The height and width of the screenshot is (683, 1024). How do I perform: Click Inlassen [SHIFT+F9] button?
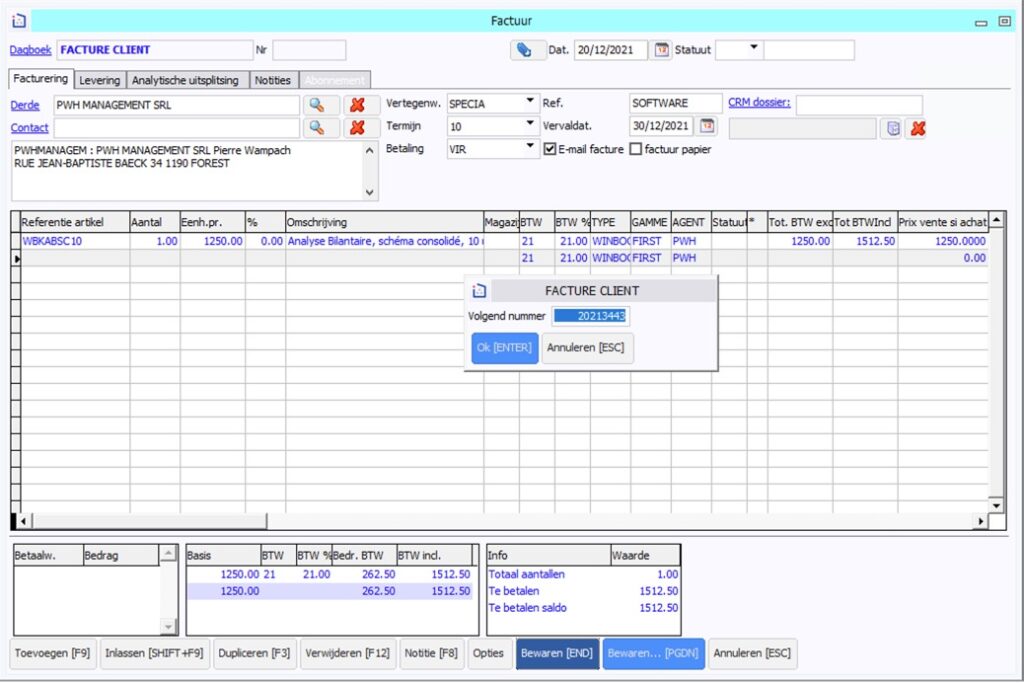click(x=154, y=654)
